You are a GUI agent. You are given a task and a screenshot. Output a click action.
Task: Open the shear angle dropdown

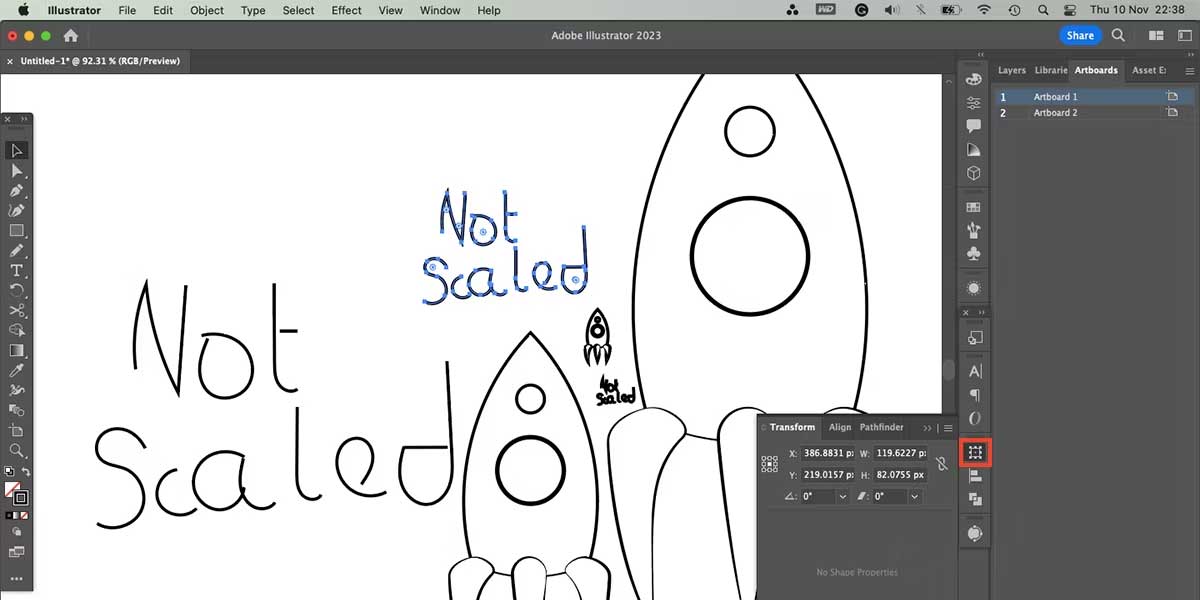click(918, 497)
